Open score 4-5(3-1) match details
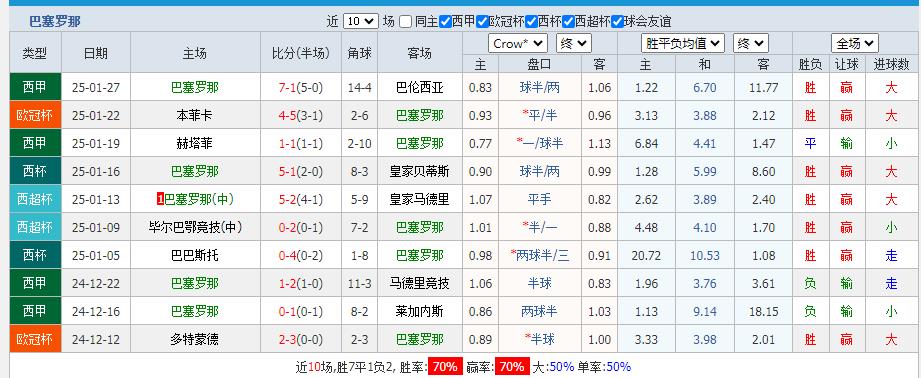Viewport: 921px width, 378px height. point(301,116)
